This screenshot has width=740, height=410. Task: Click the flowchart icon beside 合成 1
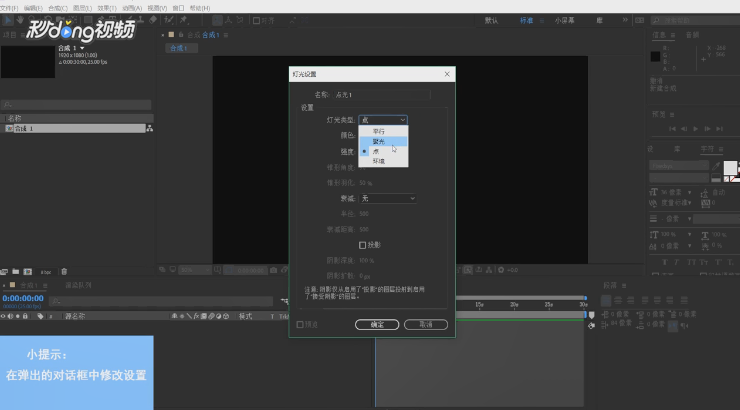tap(150, 128)
